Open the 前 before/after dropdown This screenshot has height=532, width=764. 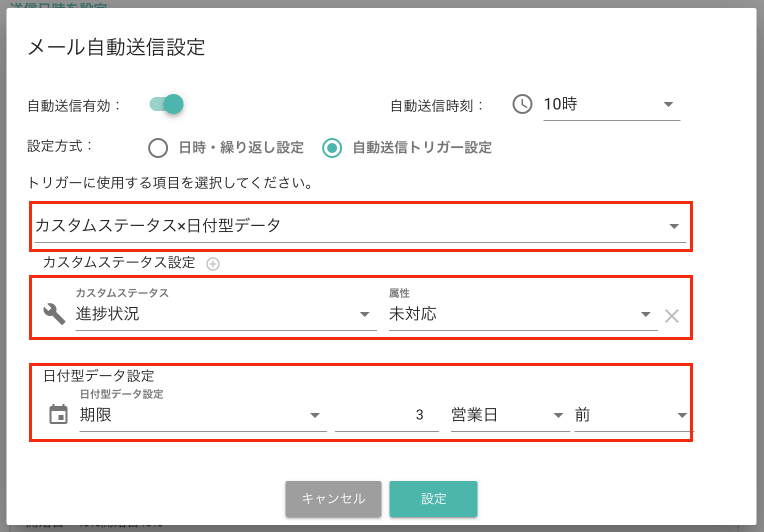point(632,415)
